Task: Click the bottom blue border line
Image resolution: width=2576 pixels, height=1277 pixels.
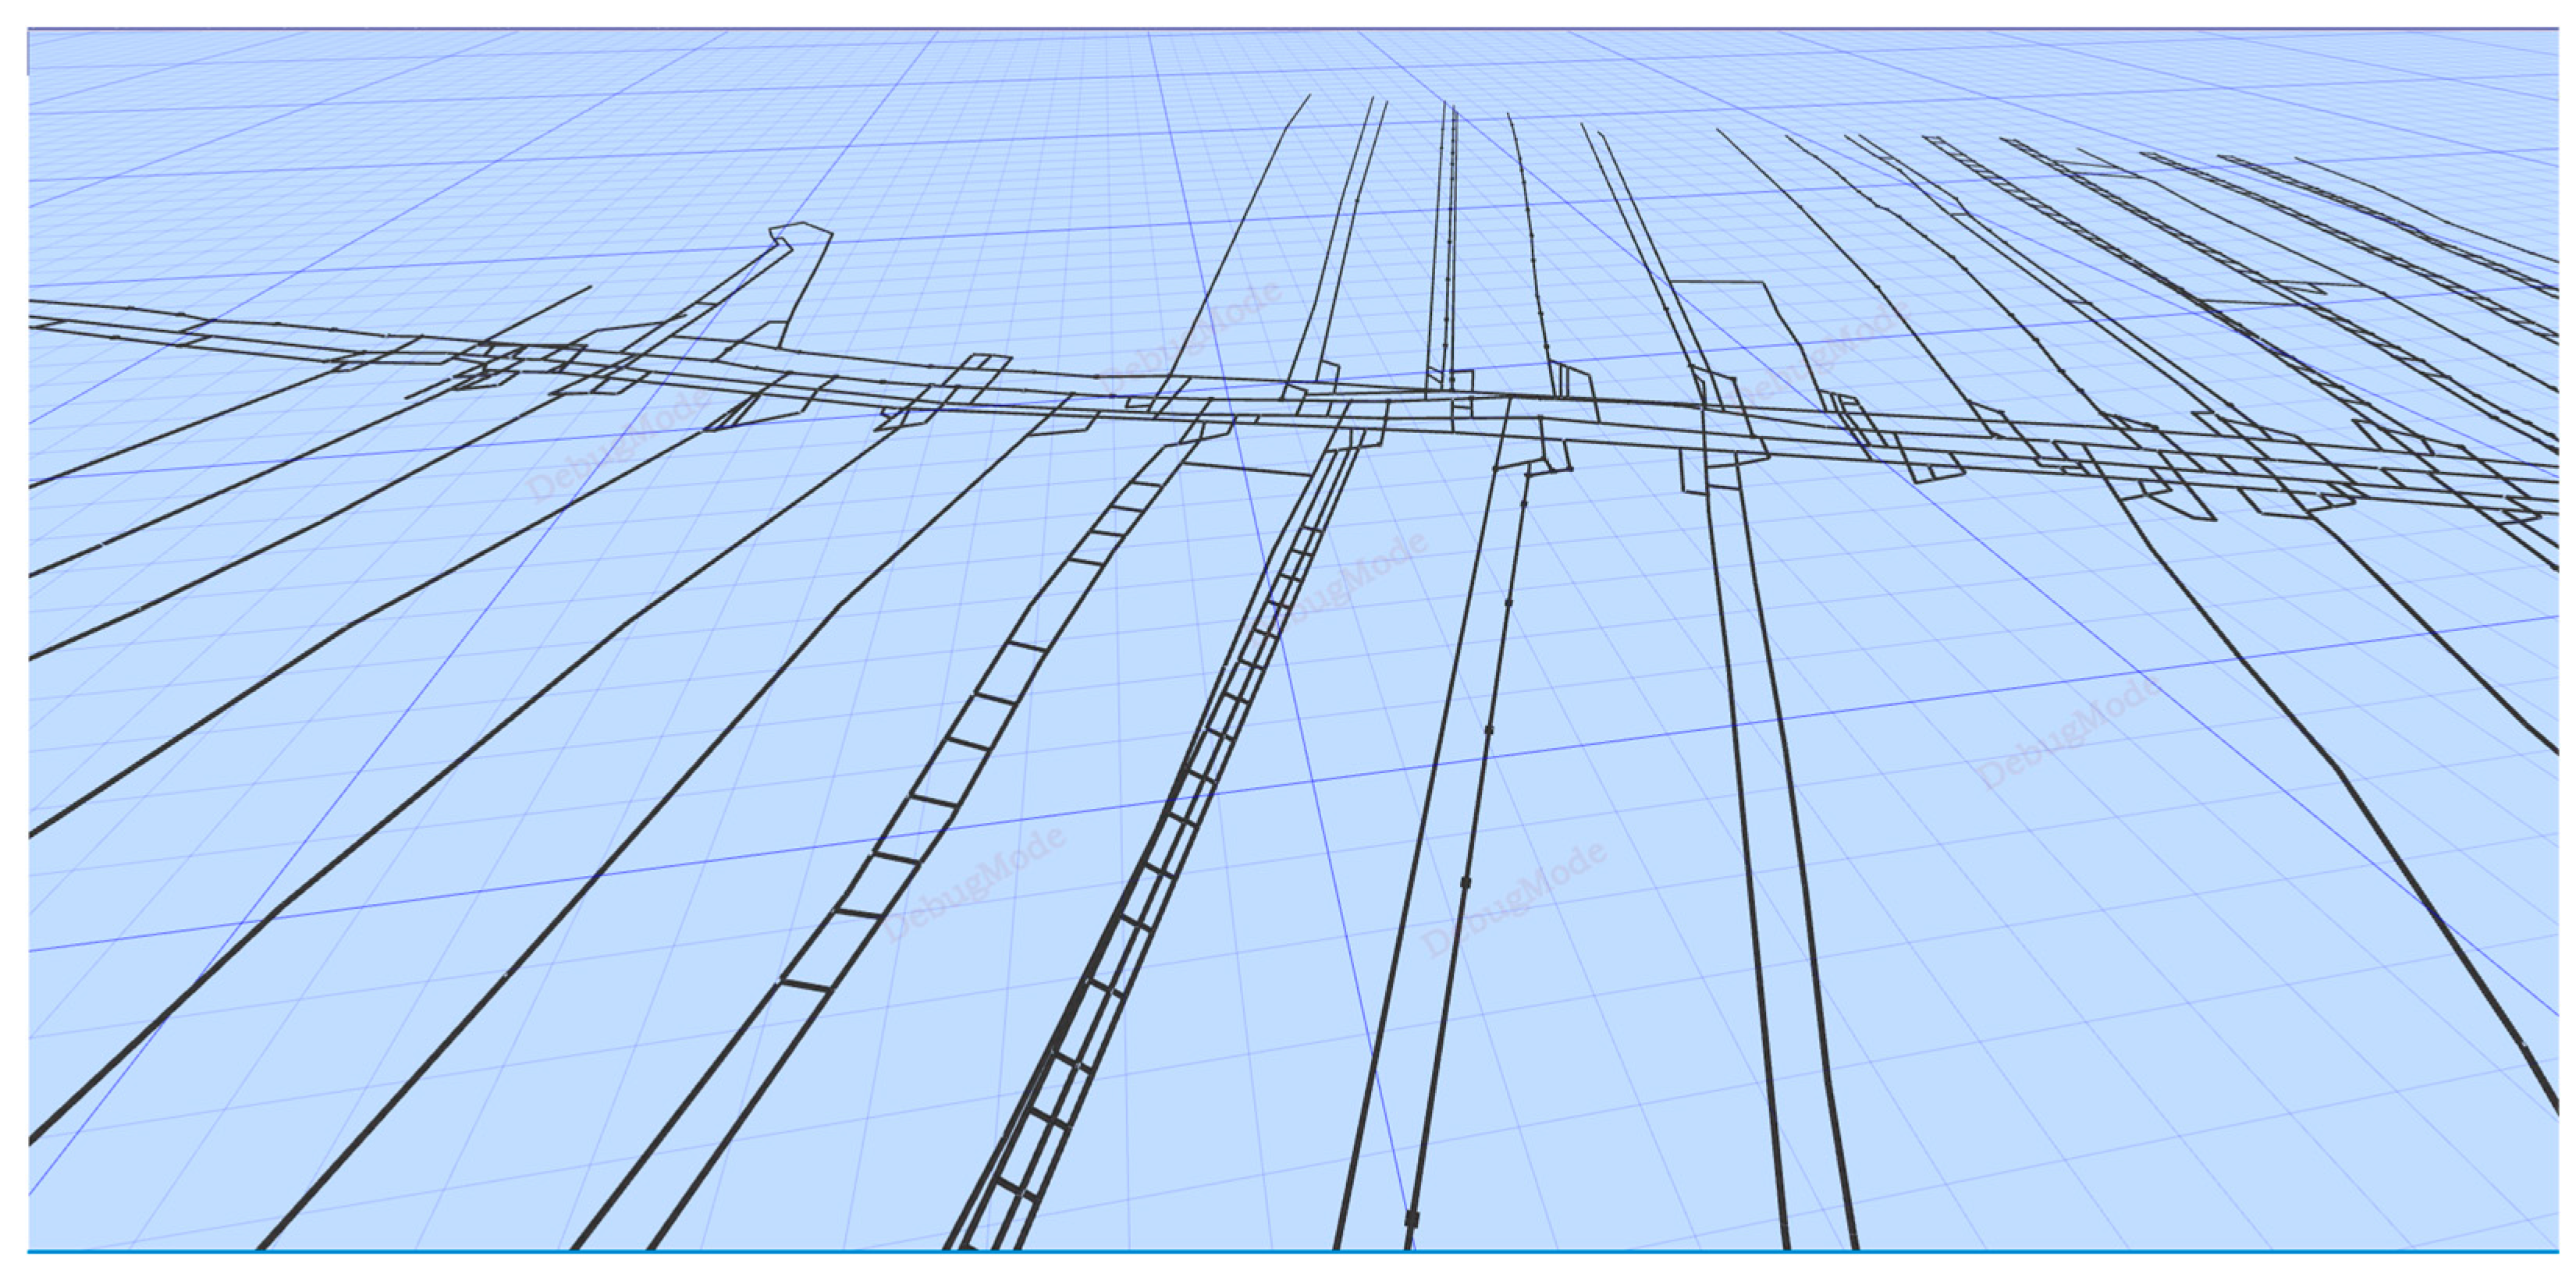Action: click(1290, 1250)
